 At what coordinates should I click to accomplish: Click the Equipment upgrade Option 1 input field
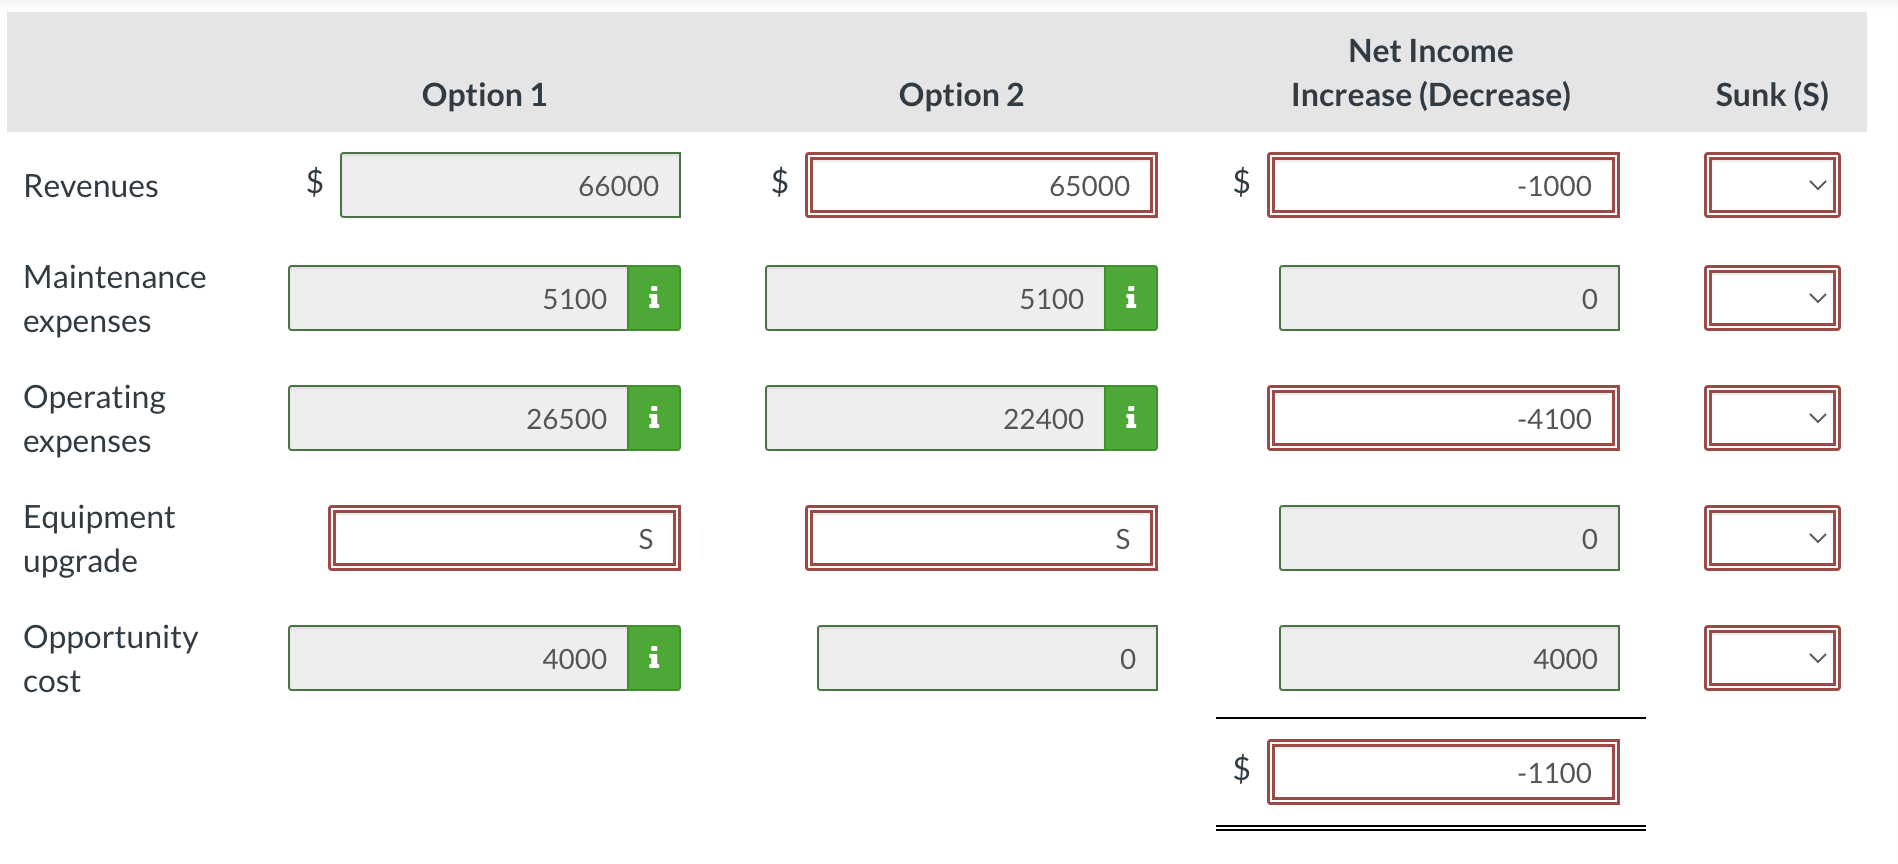tap(503, 537)
